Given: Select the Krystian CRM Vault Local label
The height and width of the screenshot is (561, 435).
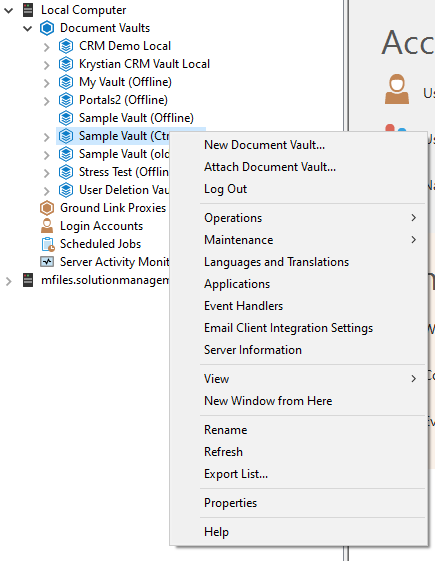Looking at the screenshot, I should pyautogui.click(x=144, y=64).
